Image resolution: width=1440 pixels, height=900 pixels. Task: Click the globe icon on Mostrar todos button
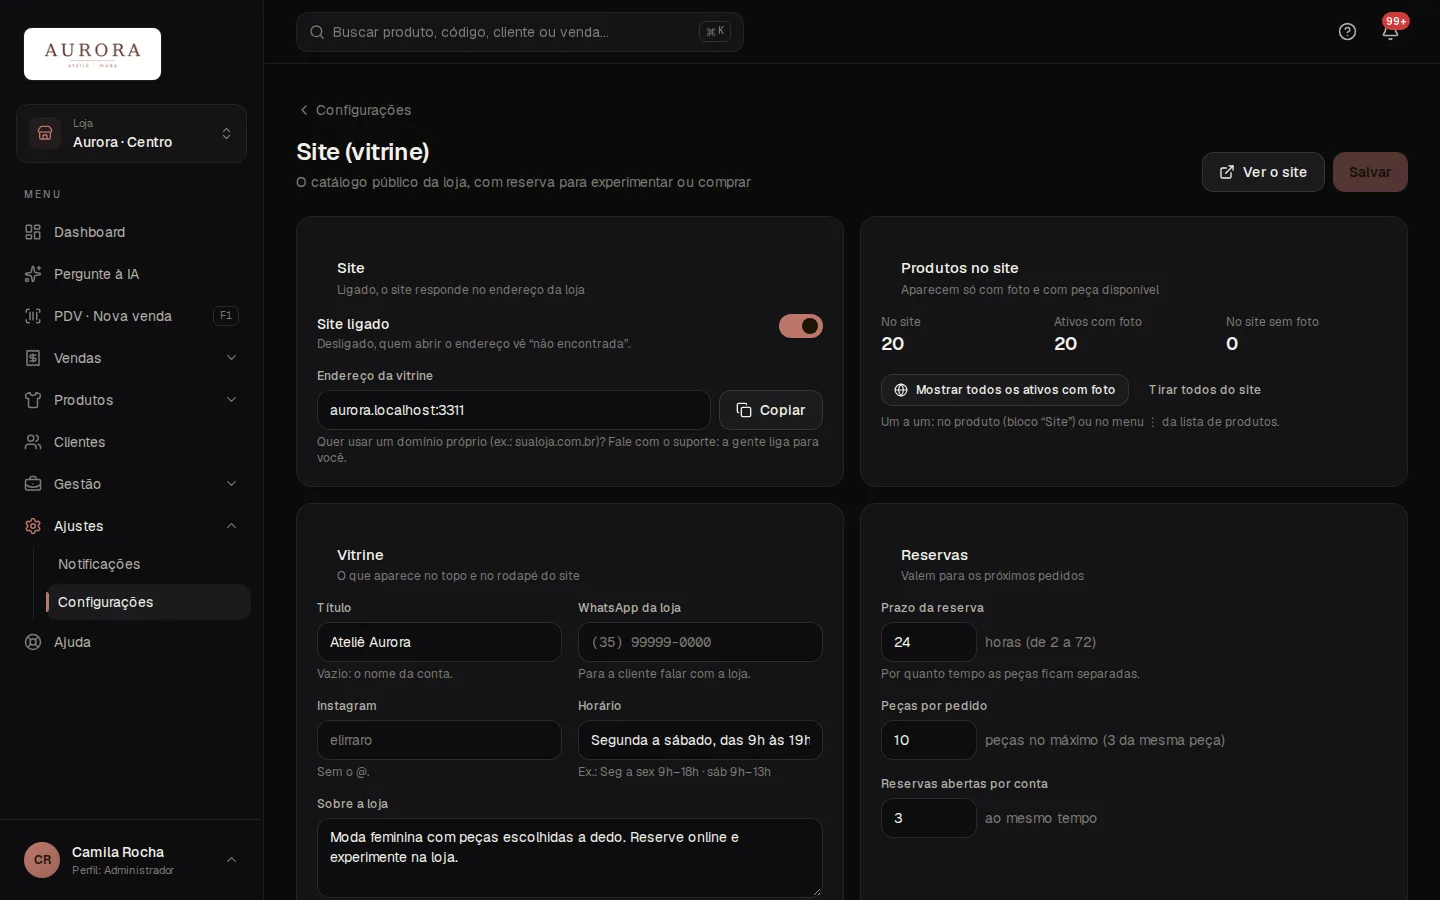pyautogui.click(x=901, y=390)
